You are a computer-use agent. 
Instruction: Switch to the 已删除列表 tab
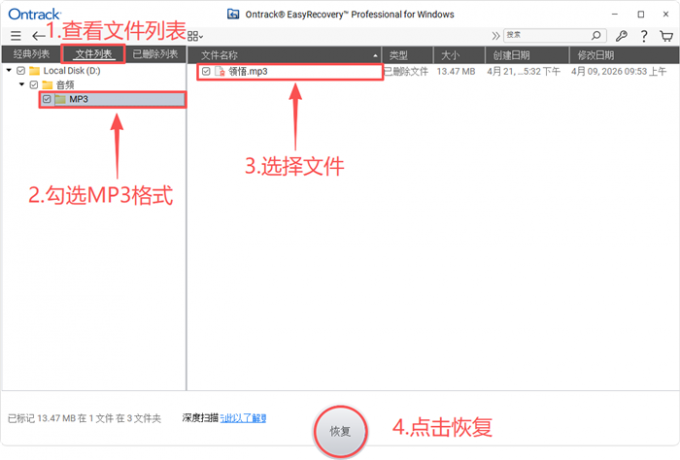[155, 54]
